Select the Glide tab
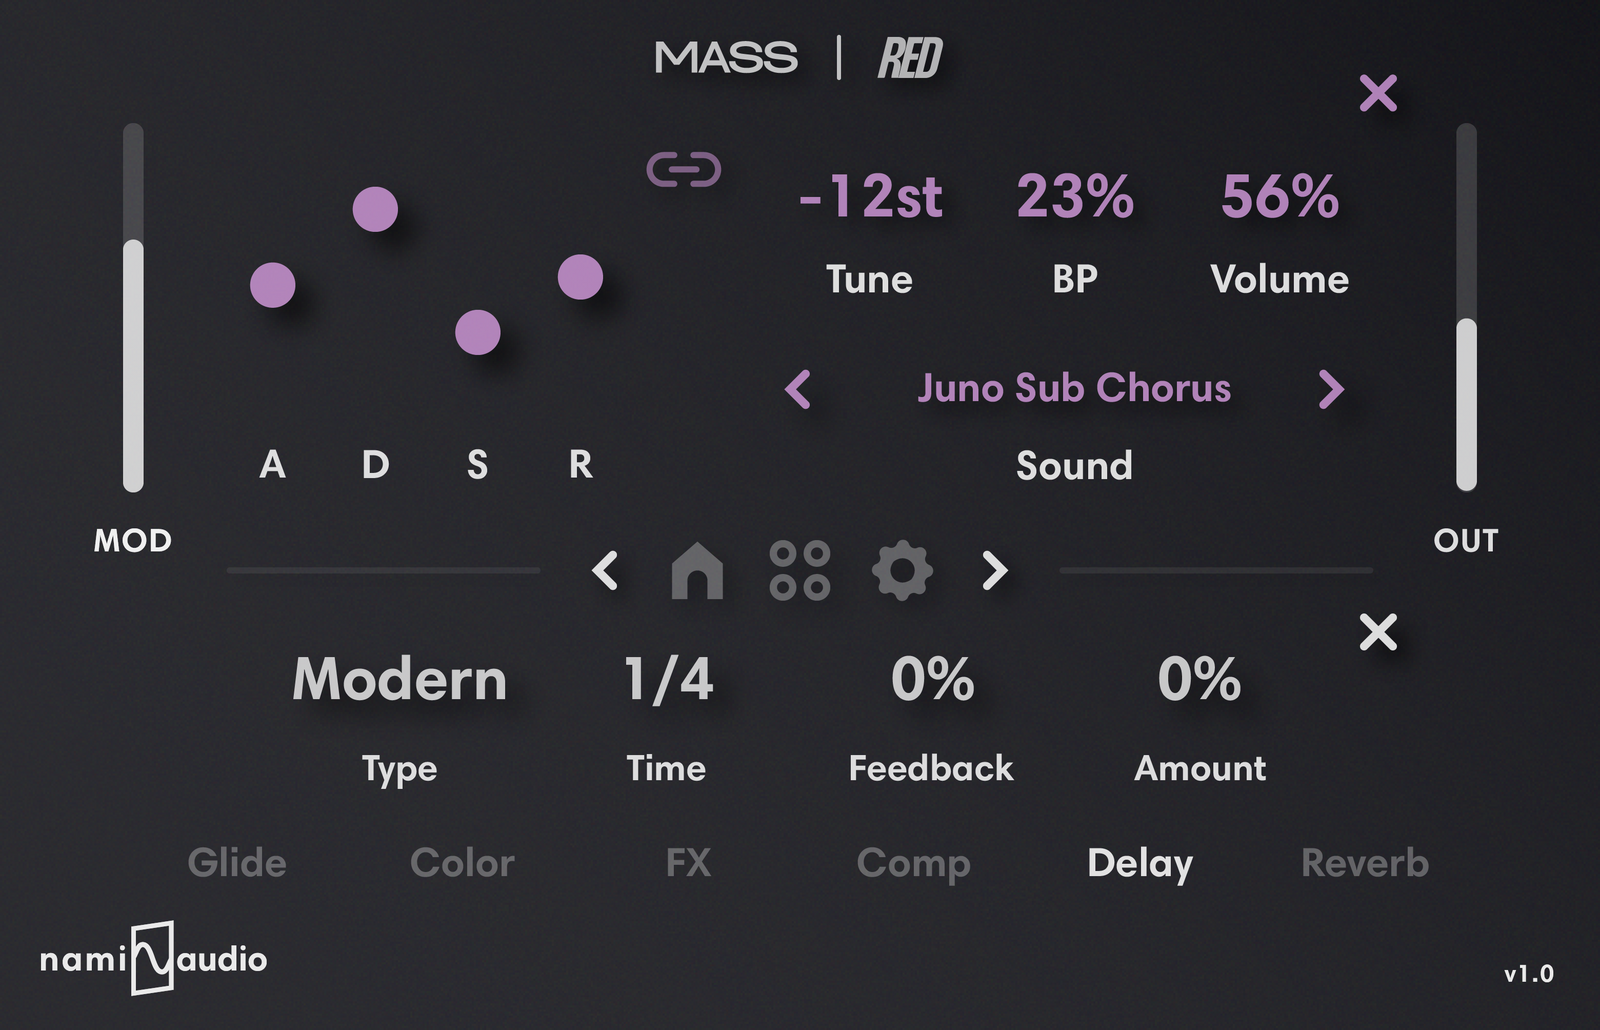Image resolution: width=1600 pixels, height=1030 pixels. click(238, 862)
